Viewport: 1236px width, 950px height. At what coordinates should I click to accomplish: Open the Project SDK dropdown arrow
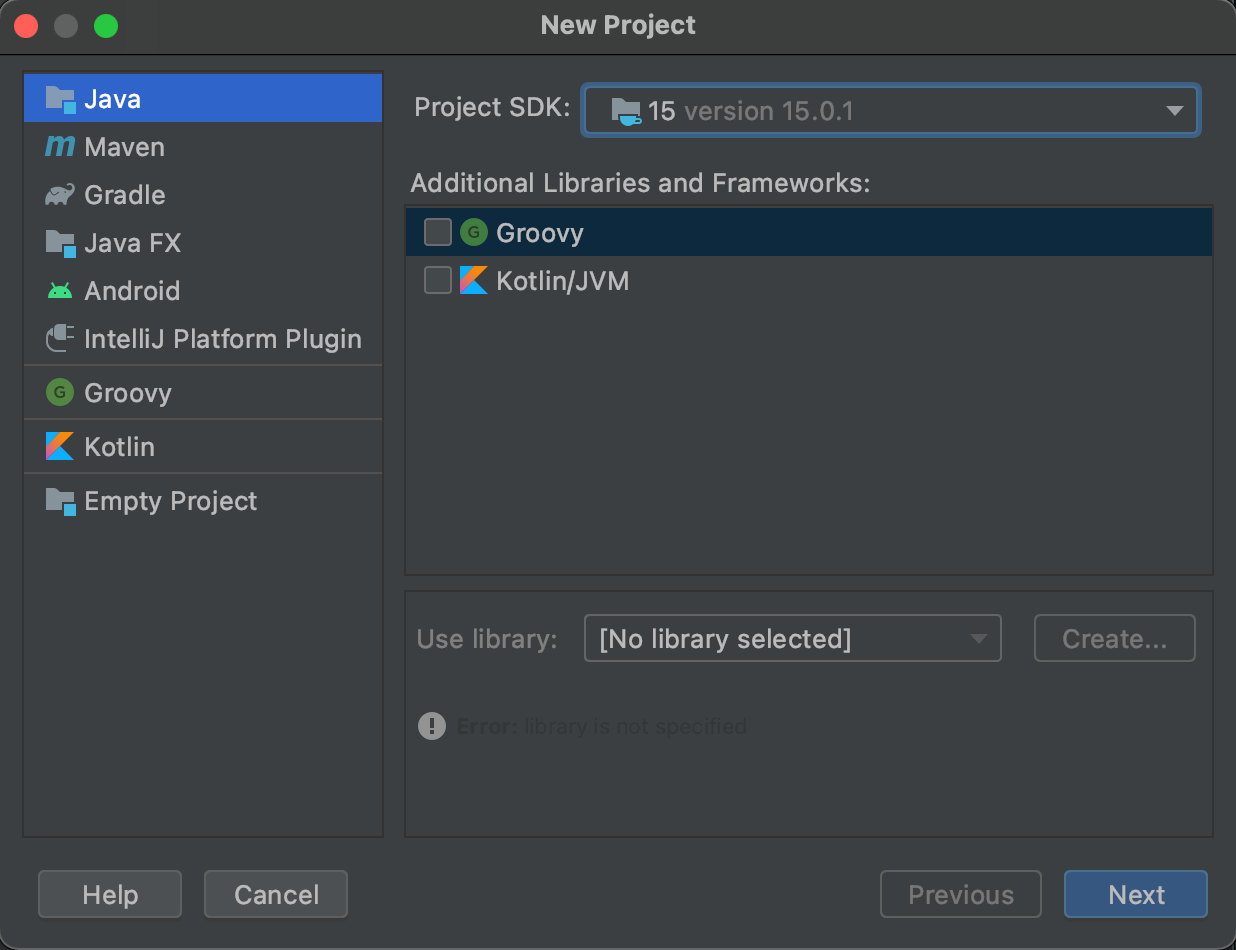click(1175, 111)
